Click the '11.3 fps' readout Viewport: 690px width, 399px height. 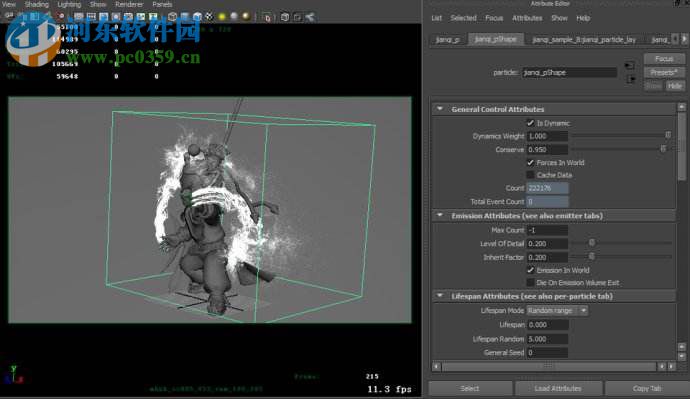coord(389,389)
